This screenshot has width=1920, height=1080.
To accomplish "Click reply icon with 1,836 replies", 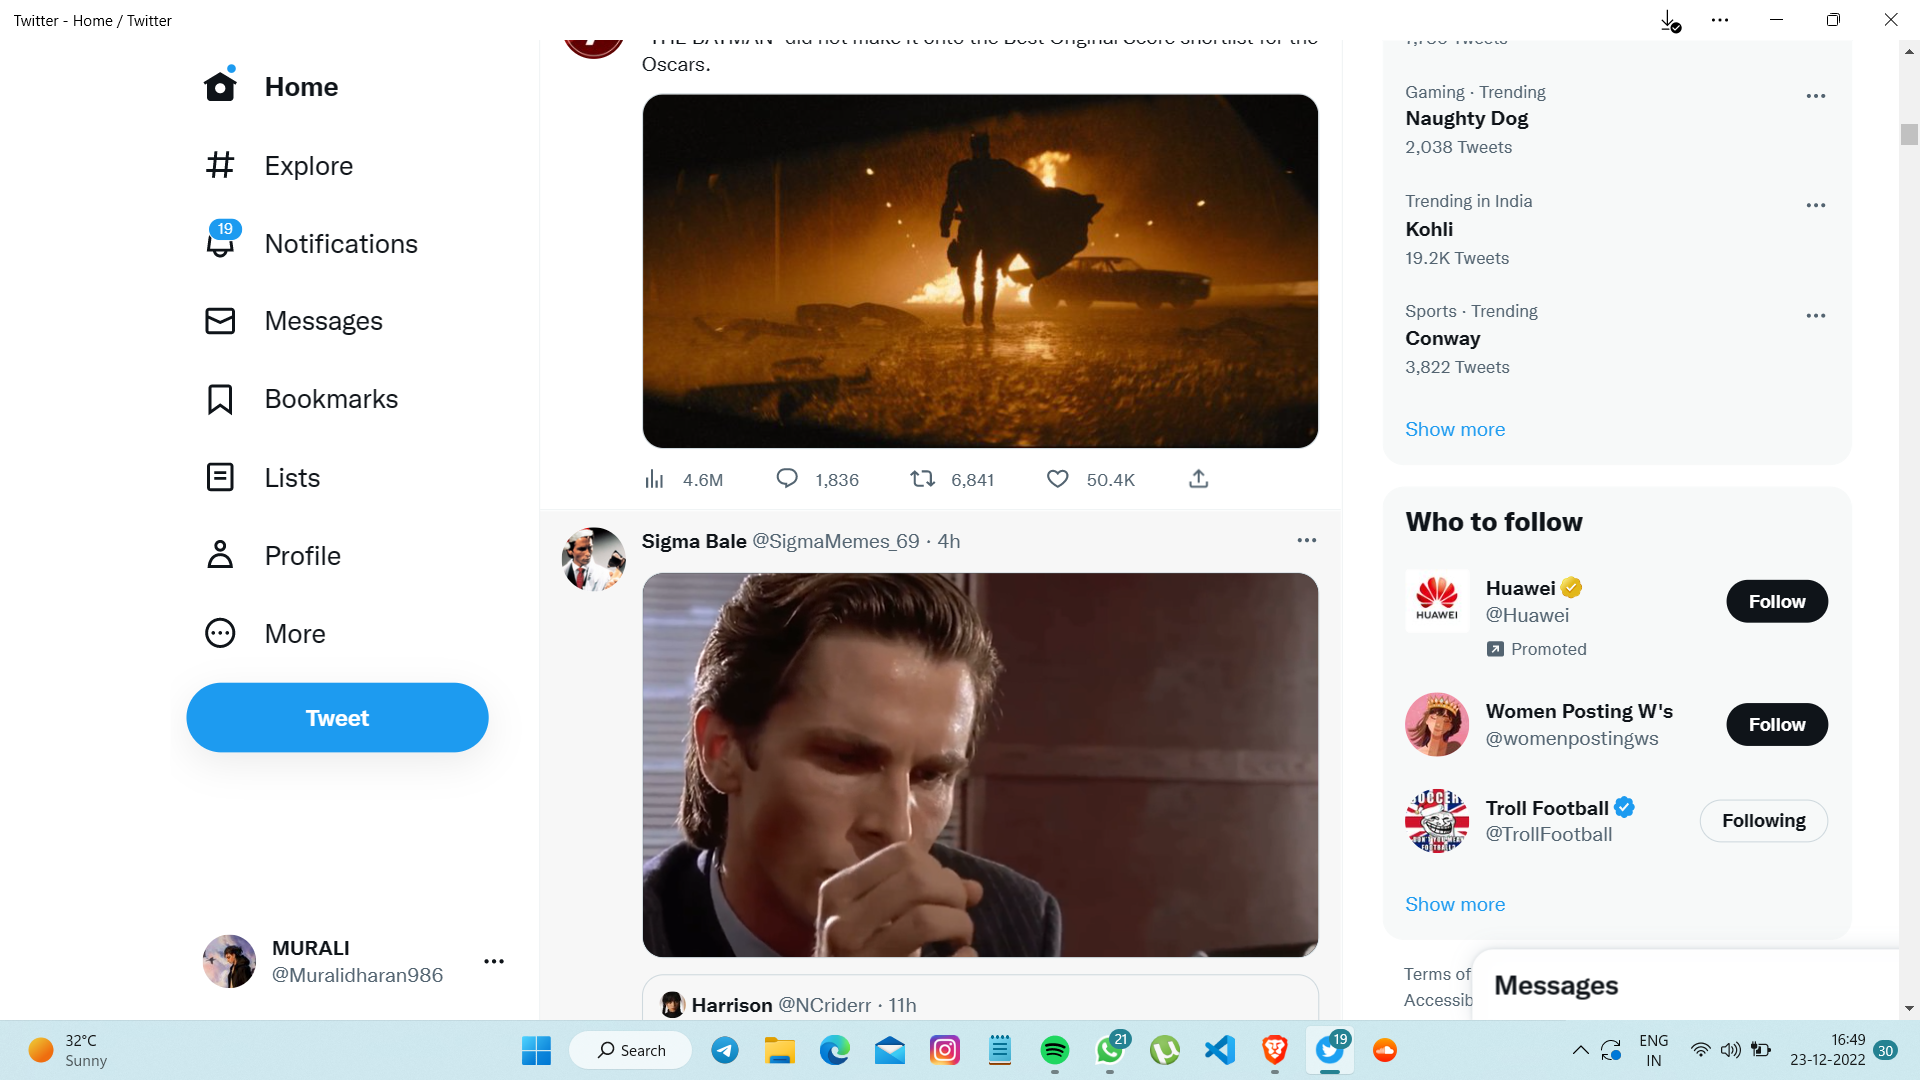I will pyautogui.click(x=787, y=479).
